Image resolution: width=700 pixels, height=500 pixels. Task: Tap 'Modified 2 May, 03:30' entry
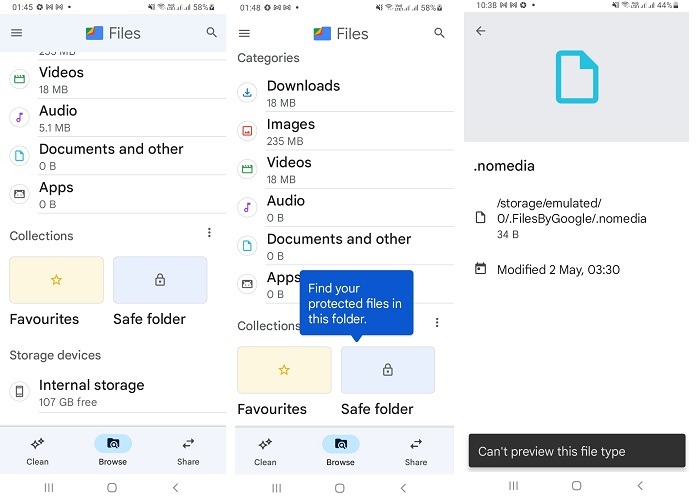tap(558, 270)
